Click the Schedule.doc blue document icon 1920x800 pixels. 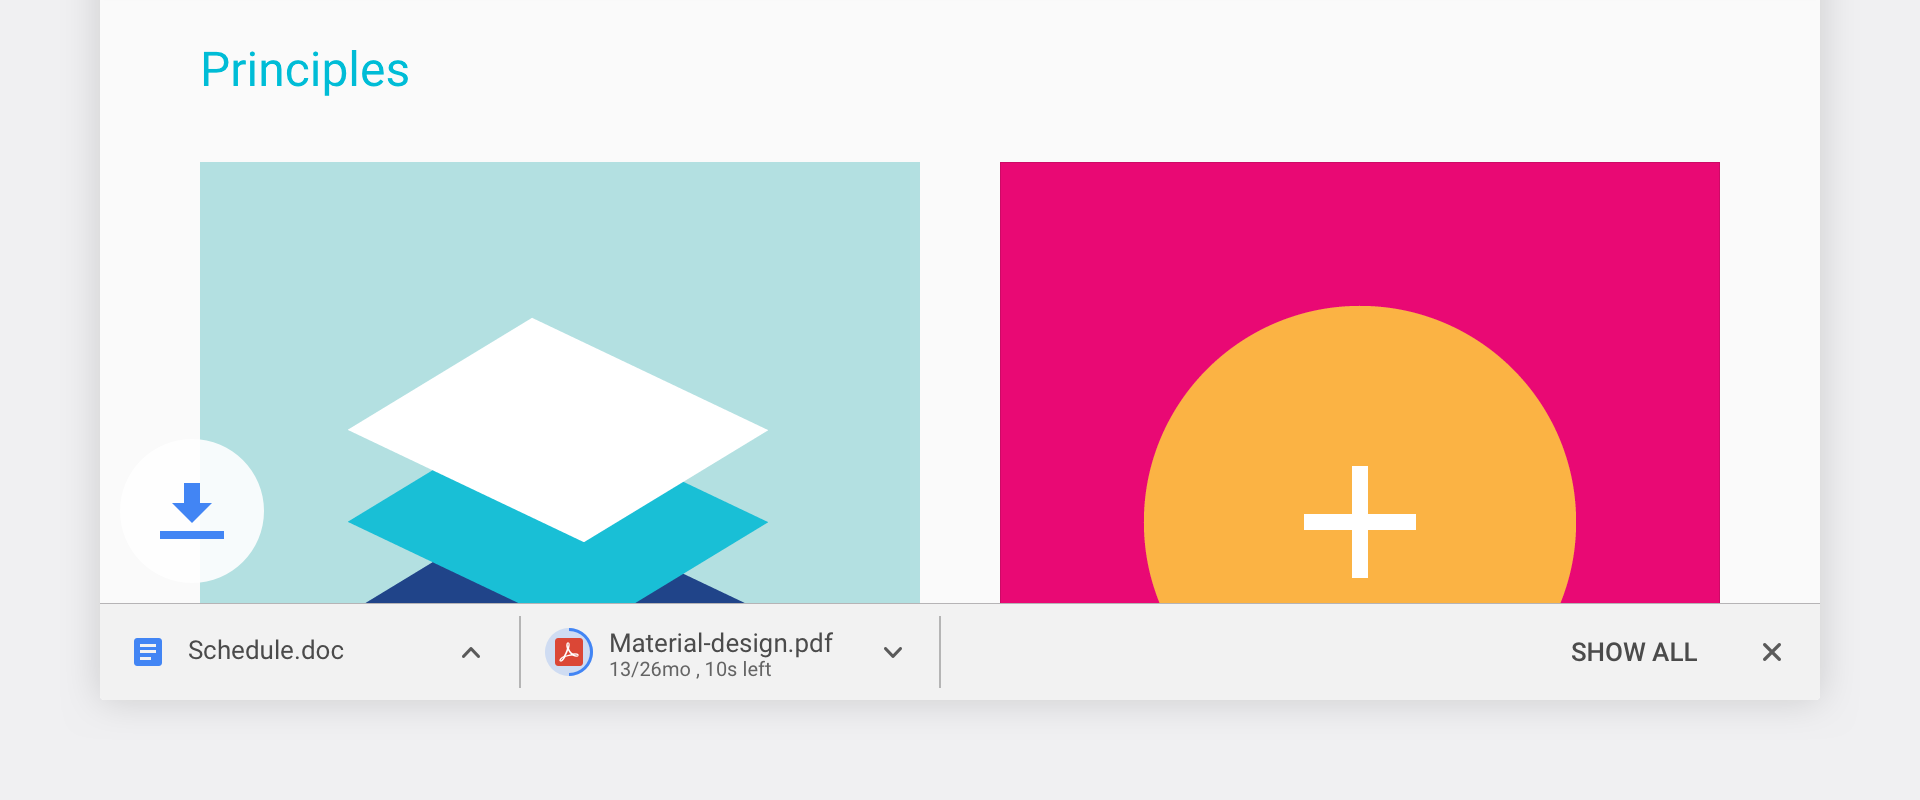(x=148, y=652)
